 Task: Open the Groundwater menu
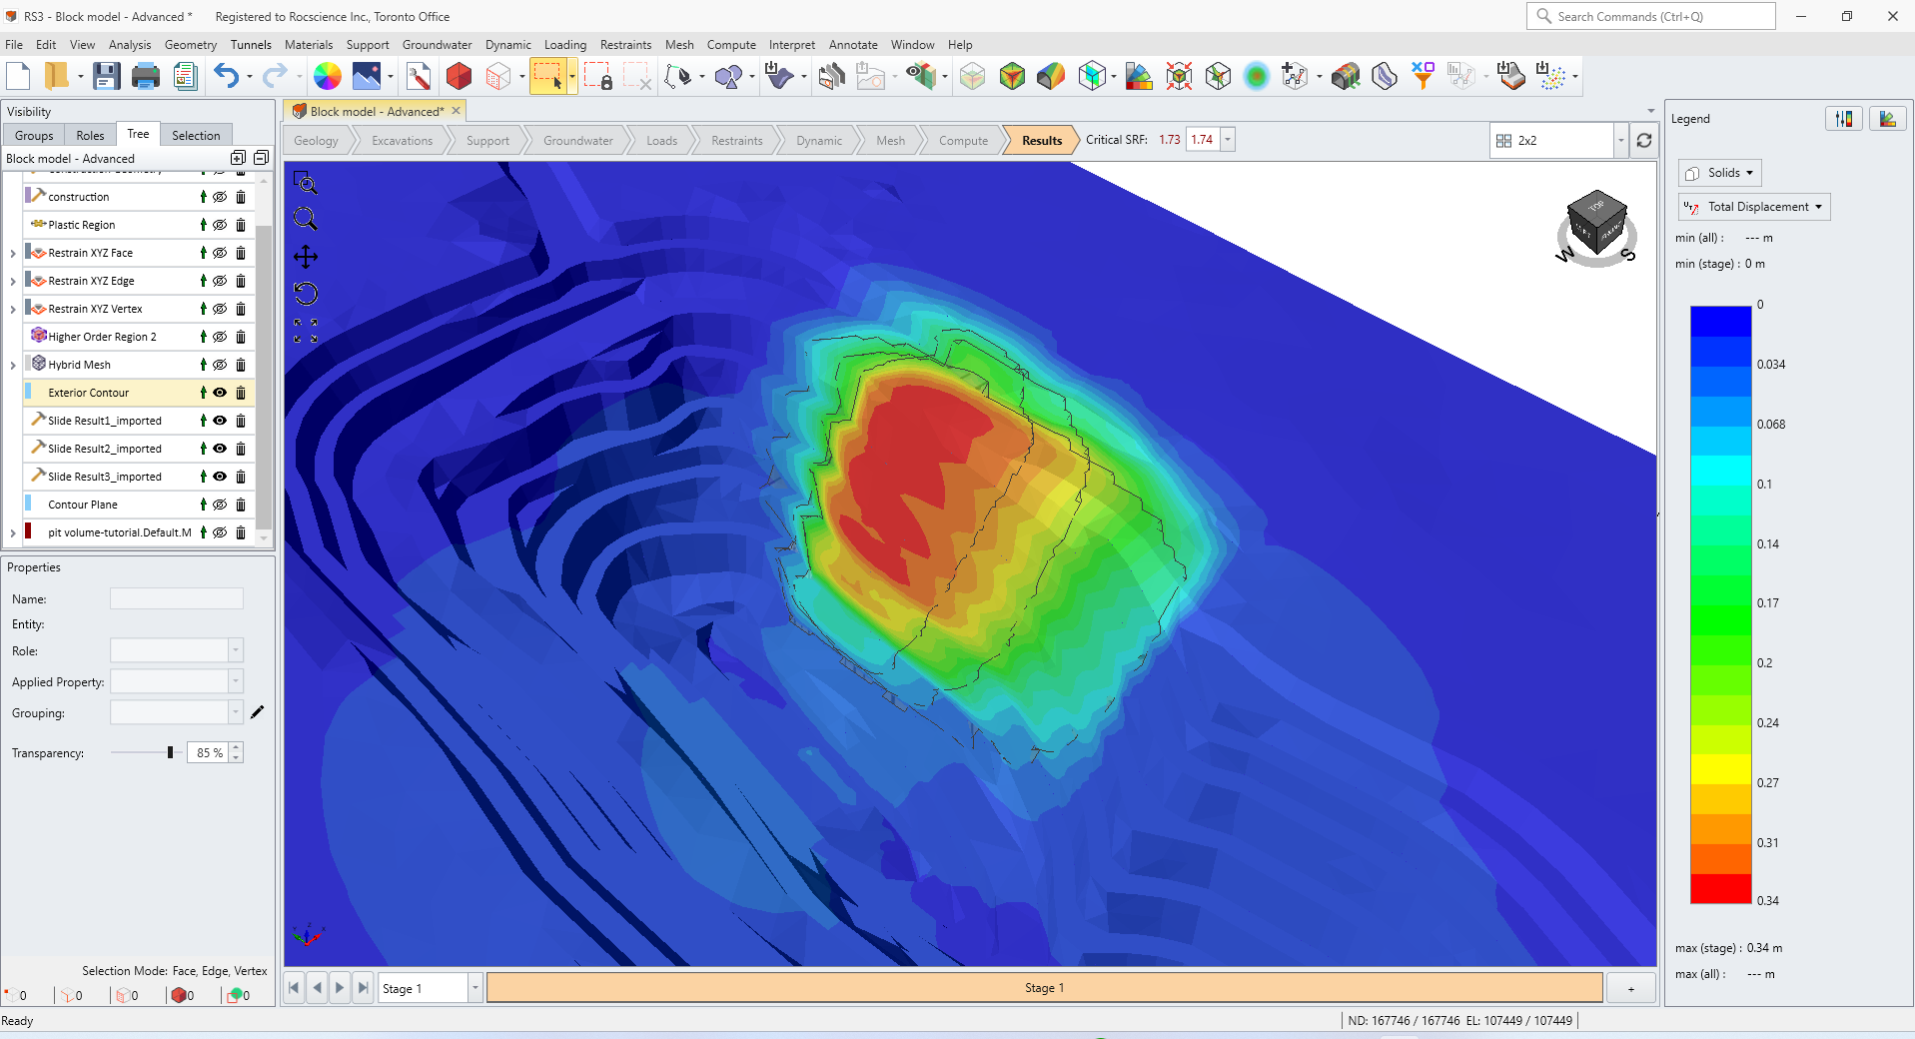pyautogui.click(x=437, y=45)
